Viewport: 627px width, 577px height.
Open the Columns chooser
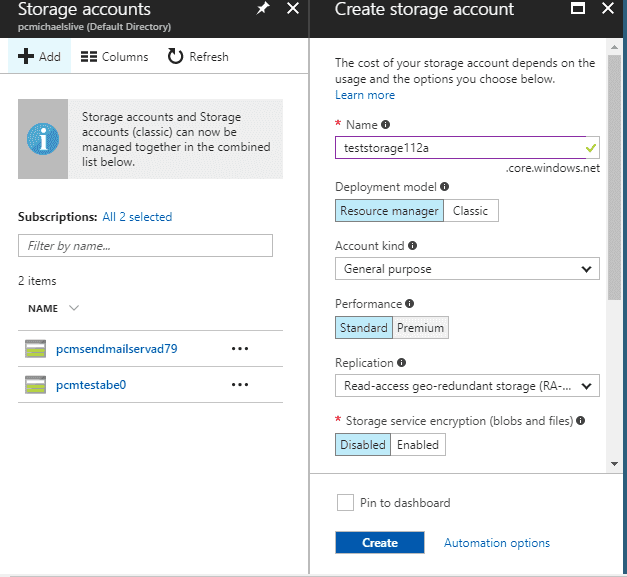click(x=114, y=57)
